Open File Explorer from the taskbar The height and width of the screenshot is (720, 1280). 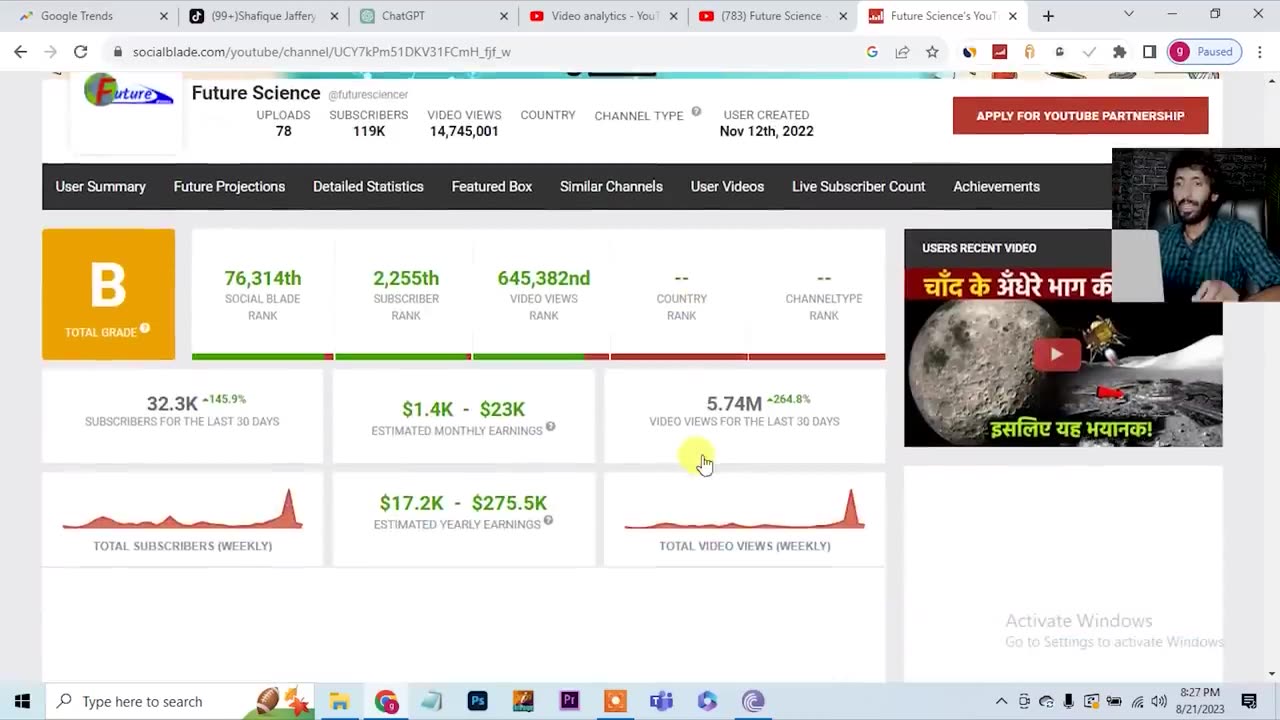coord(339,701)
